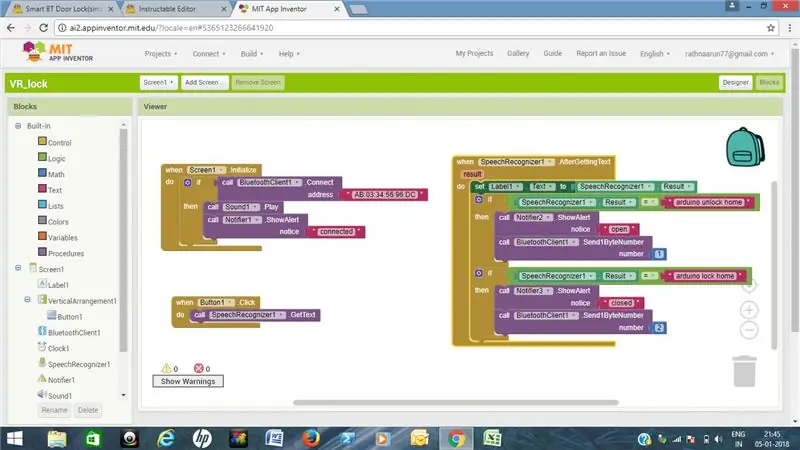Open the Help dropdown menu
The height and width of the screenshot is (450, 800).
pos(289,54)
